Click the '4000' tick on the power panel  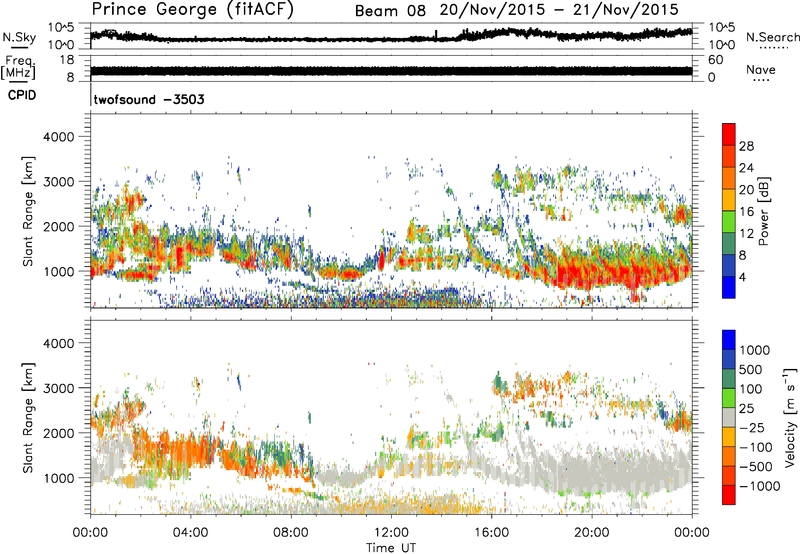59,137
